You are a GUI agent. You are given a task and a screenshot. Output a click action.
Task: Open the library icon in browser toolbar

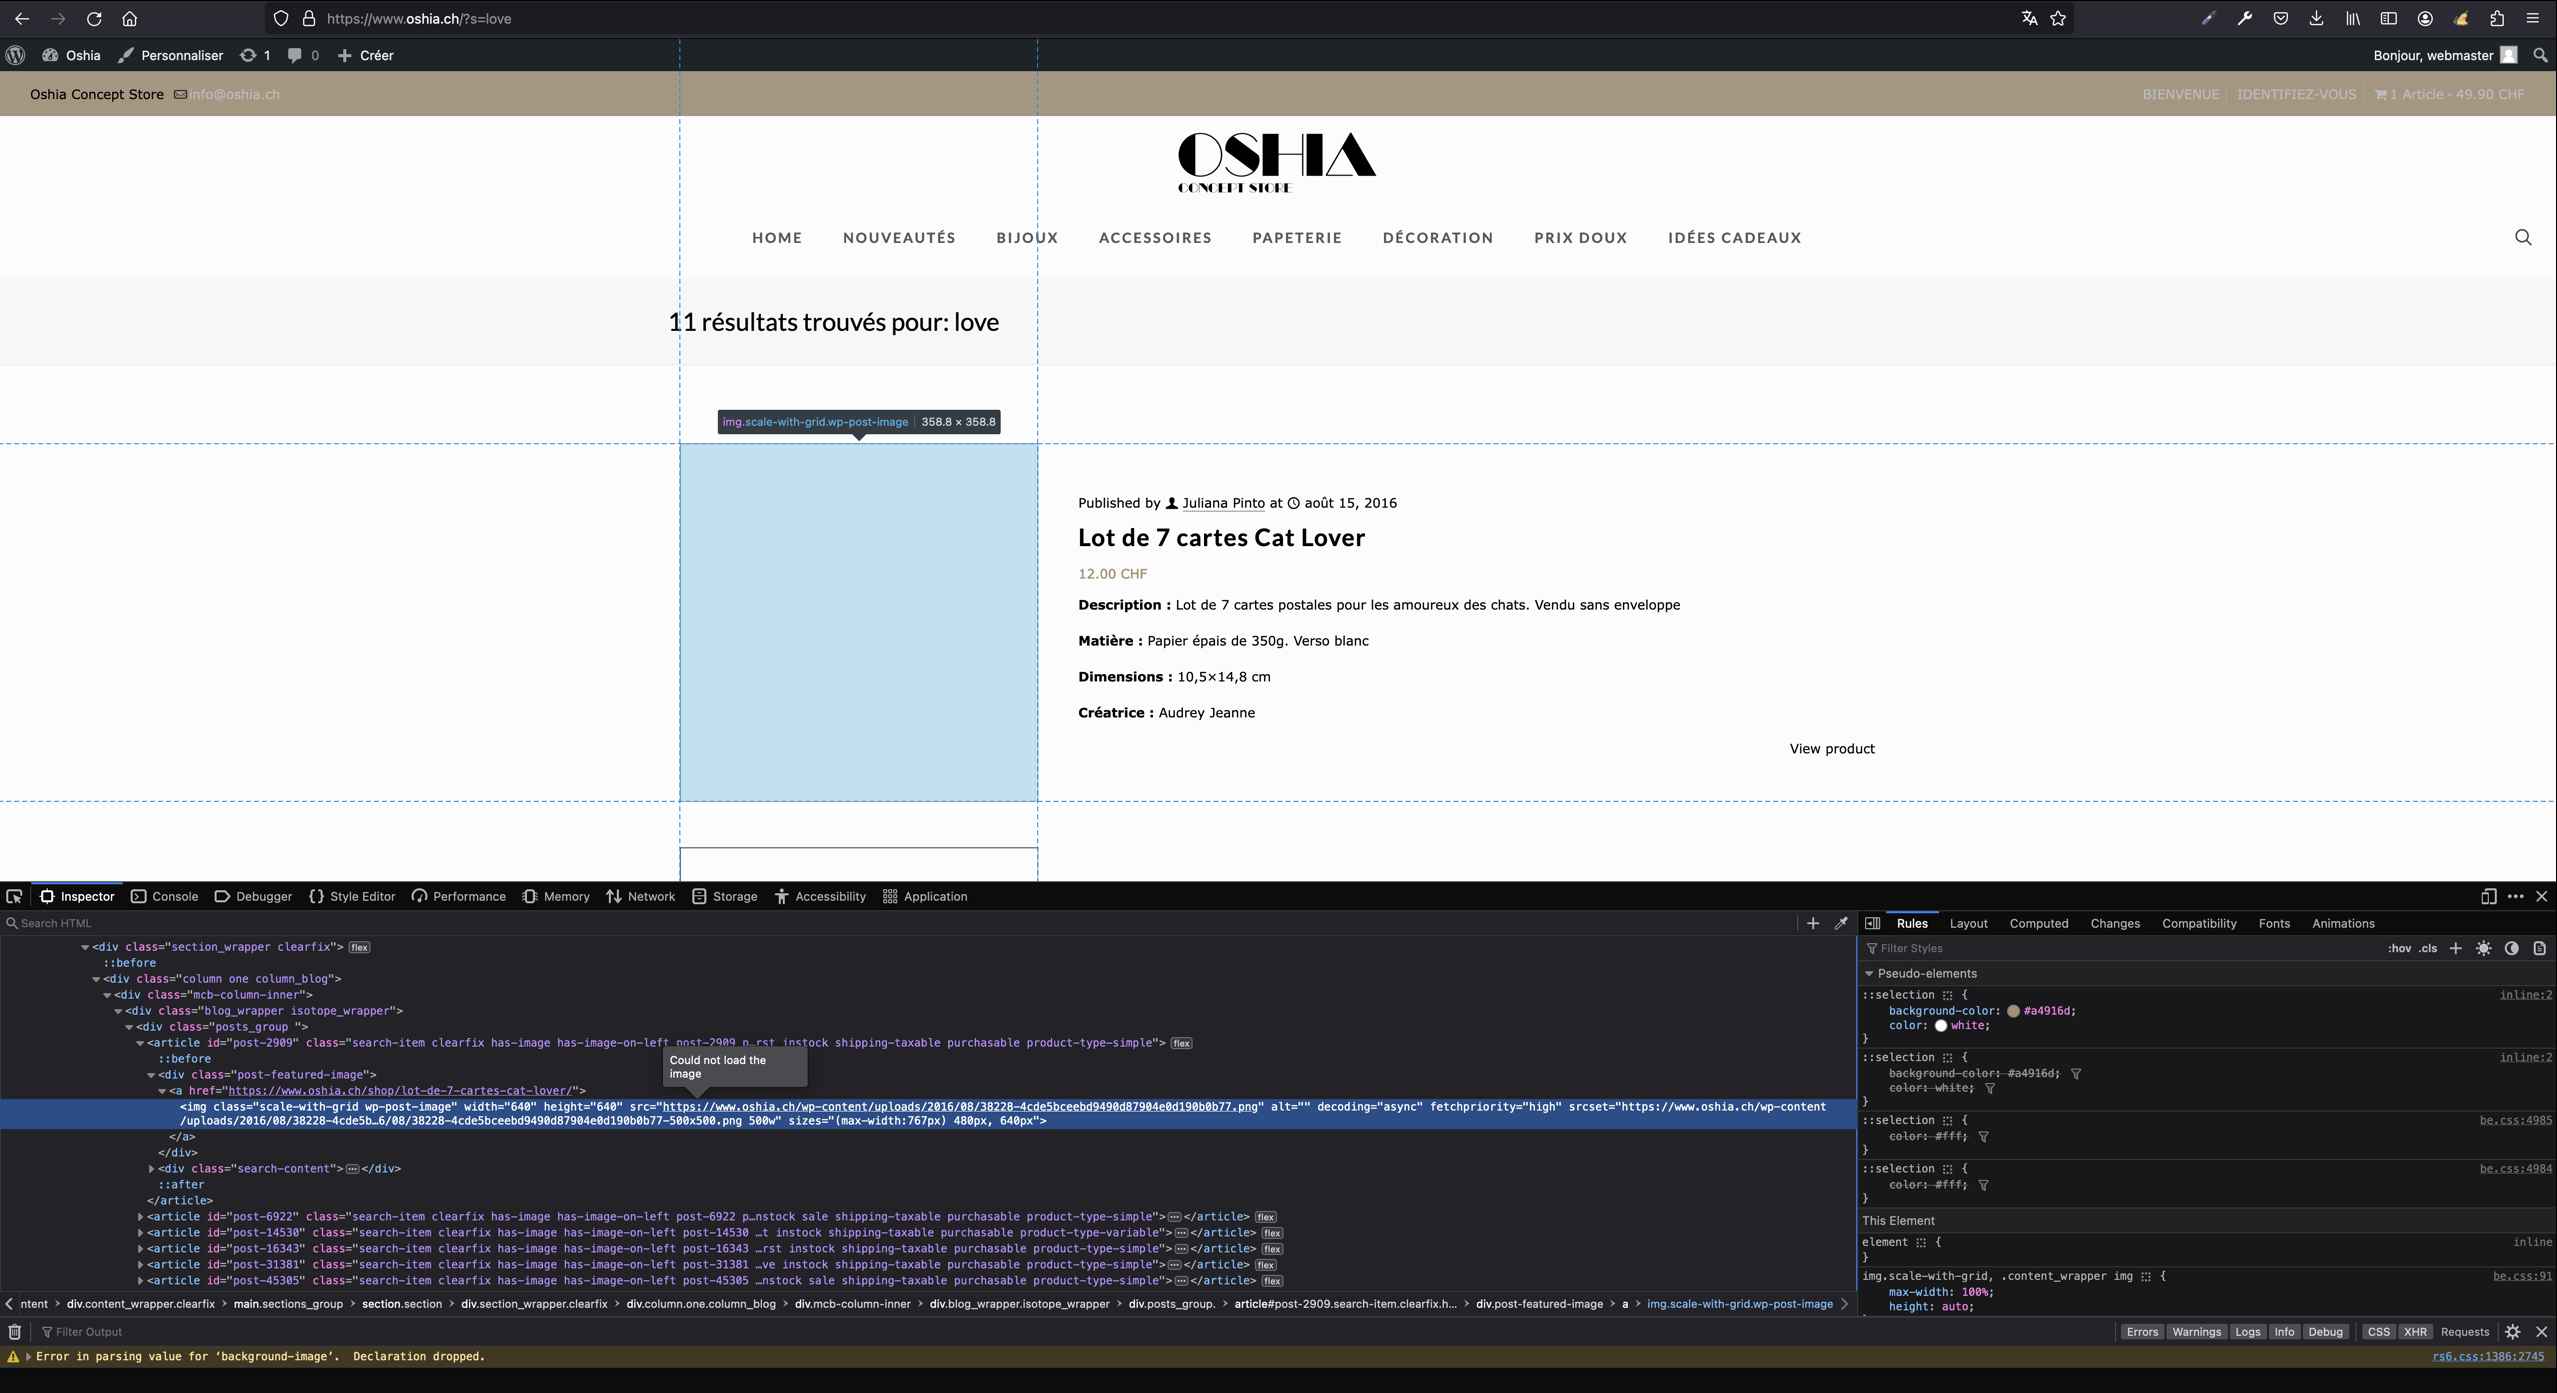click(x=2352, y=18)
